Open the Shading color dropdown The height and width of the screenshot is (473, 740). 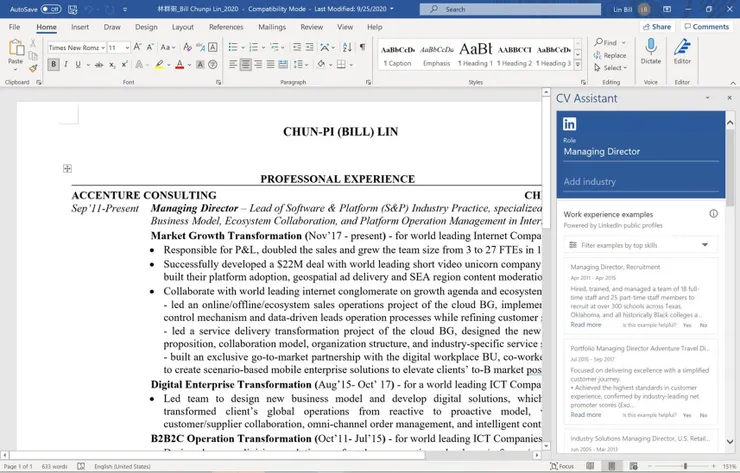click(x=330, y=65)
